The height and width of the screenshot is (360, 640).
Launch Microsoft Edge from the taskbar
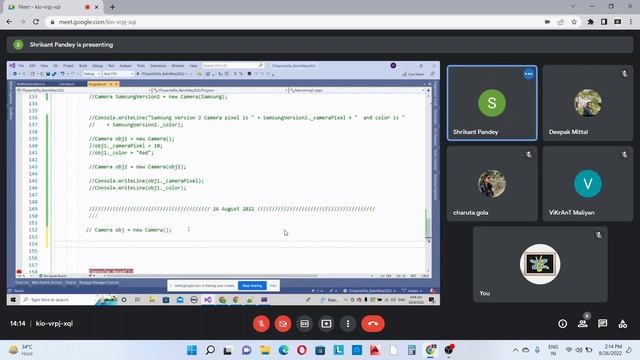point(284,350)
